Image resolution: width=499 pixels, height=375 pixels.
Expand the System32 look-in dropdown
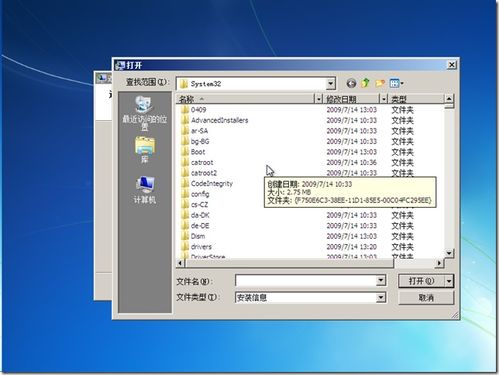(330, 84)
